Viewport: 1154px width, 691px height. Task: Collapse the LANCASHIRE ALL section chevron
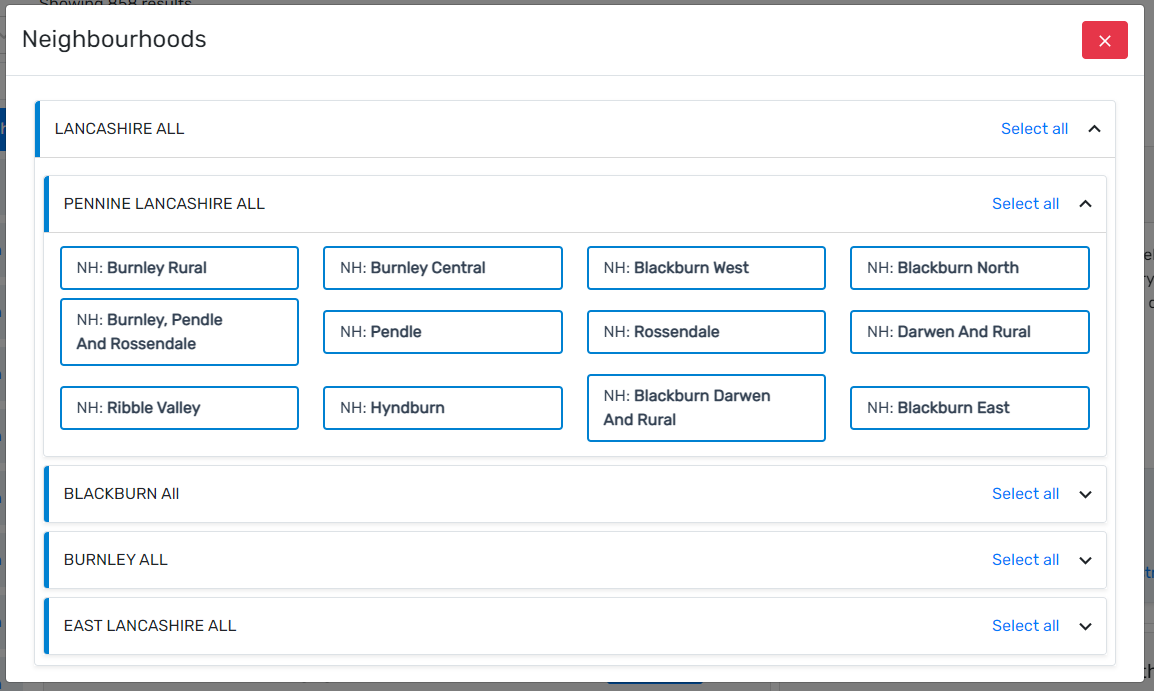pos(1094,129)
